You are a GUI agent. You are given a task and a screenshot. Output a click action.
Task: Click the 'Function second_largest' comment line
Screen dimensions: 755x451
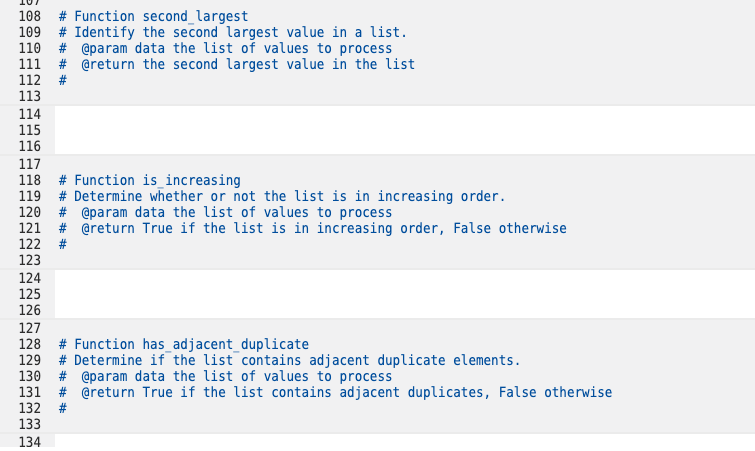click(154, 16)
